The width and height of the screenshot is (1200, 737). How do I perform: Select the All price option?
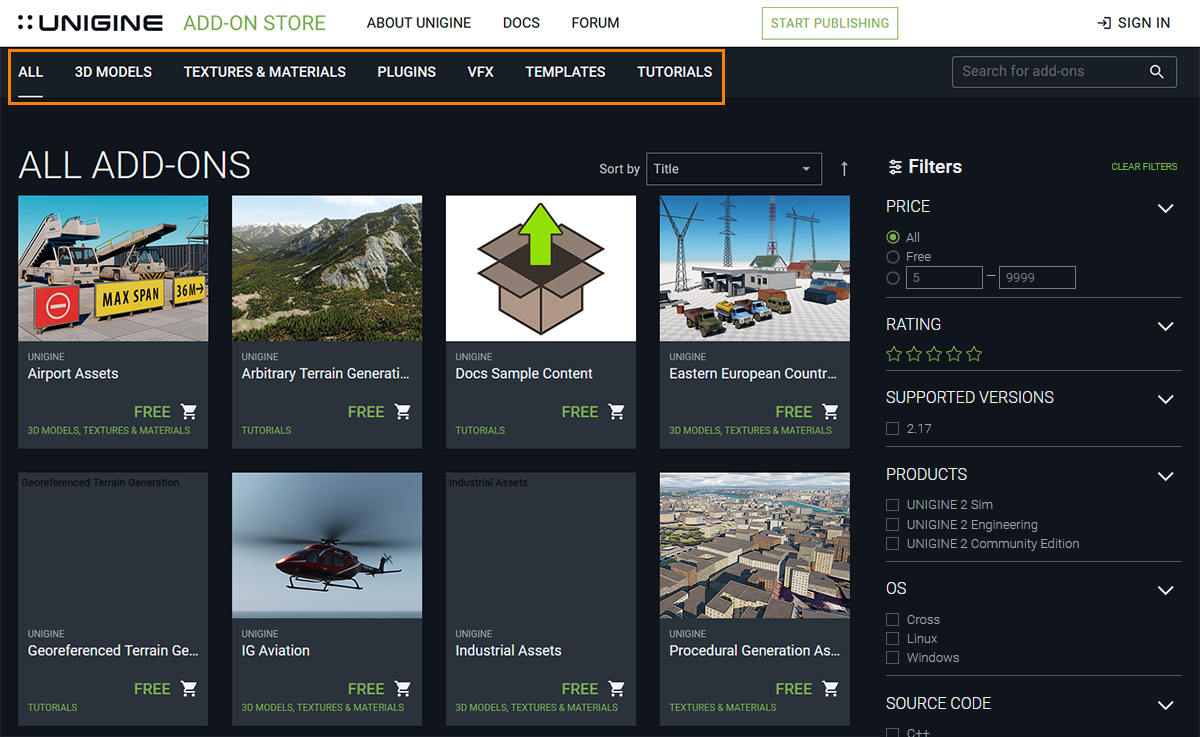[893, 237]
